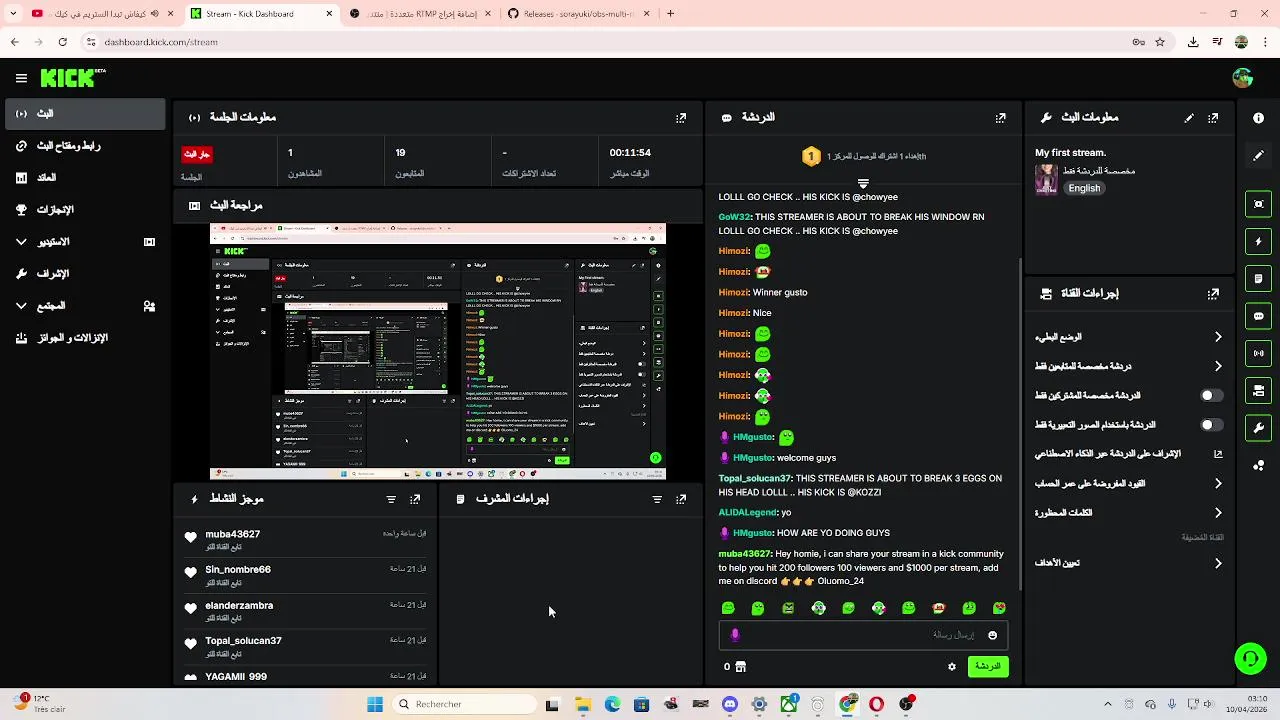Open the green support headset button

(x=1250, y=658)
